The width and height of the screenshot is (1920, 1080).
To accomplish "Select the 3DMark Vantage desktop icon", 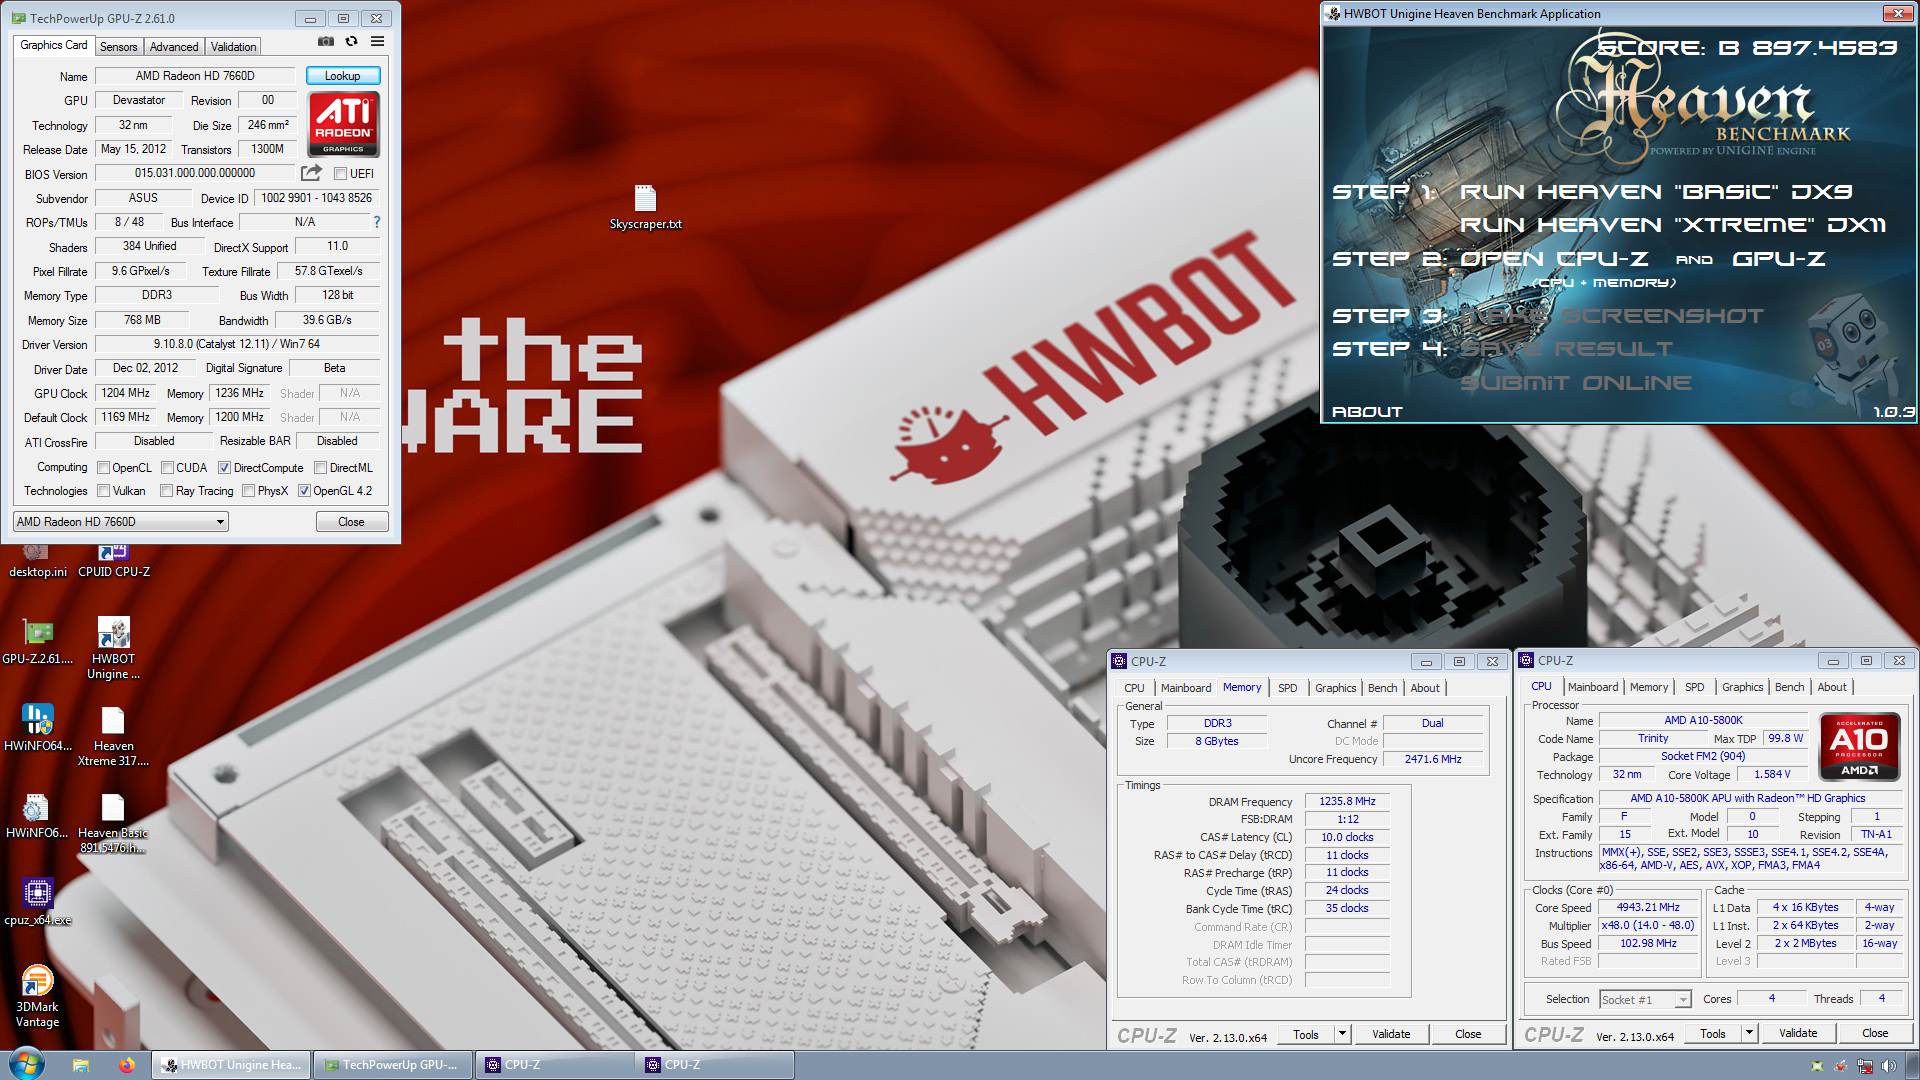I will pos(37,996).
